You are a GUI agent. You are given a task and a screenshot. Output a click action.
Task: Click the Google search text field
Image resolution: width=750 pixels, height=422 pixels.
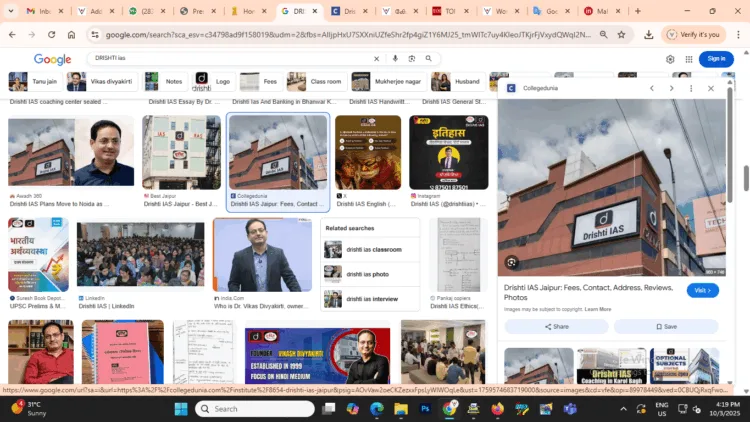[x=230, y=59]
